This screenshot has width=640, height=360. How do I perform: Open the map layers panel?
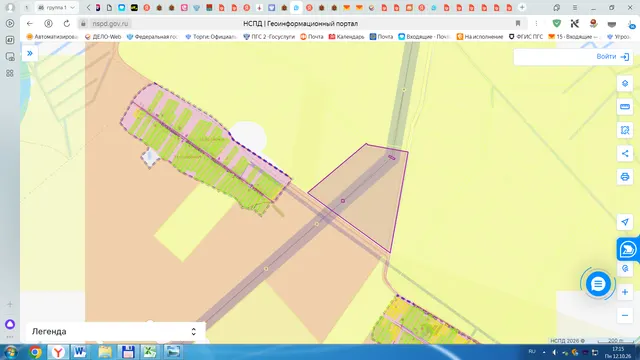pos(624,84)
